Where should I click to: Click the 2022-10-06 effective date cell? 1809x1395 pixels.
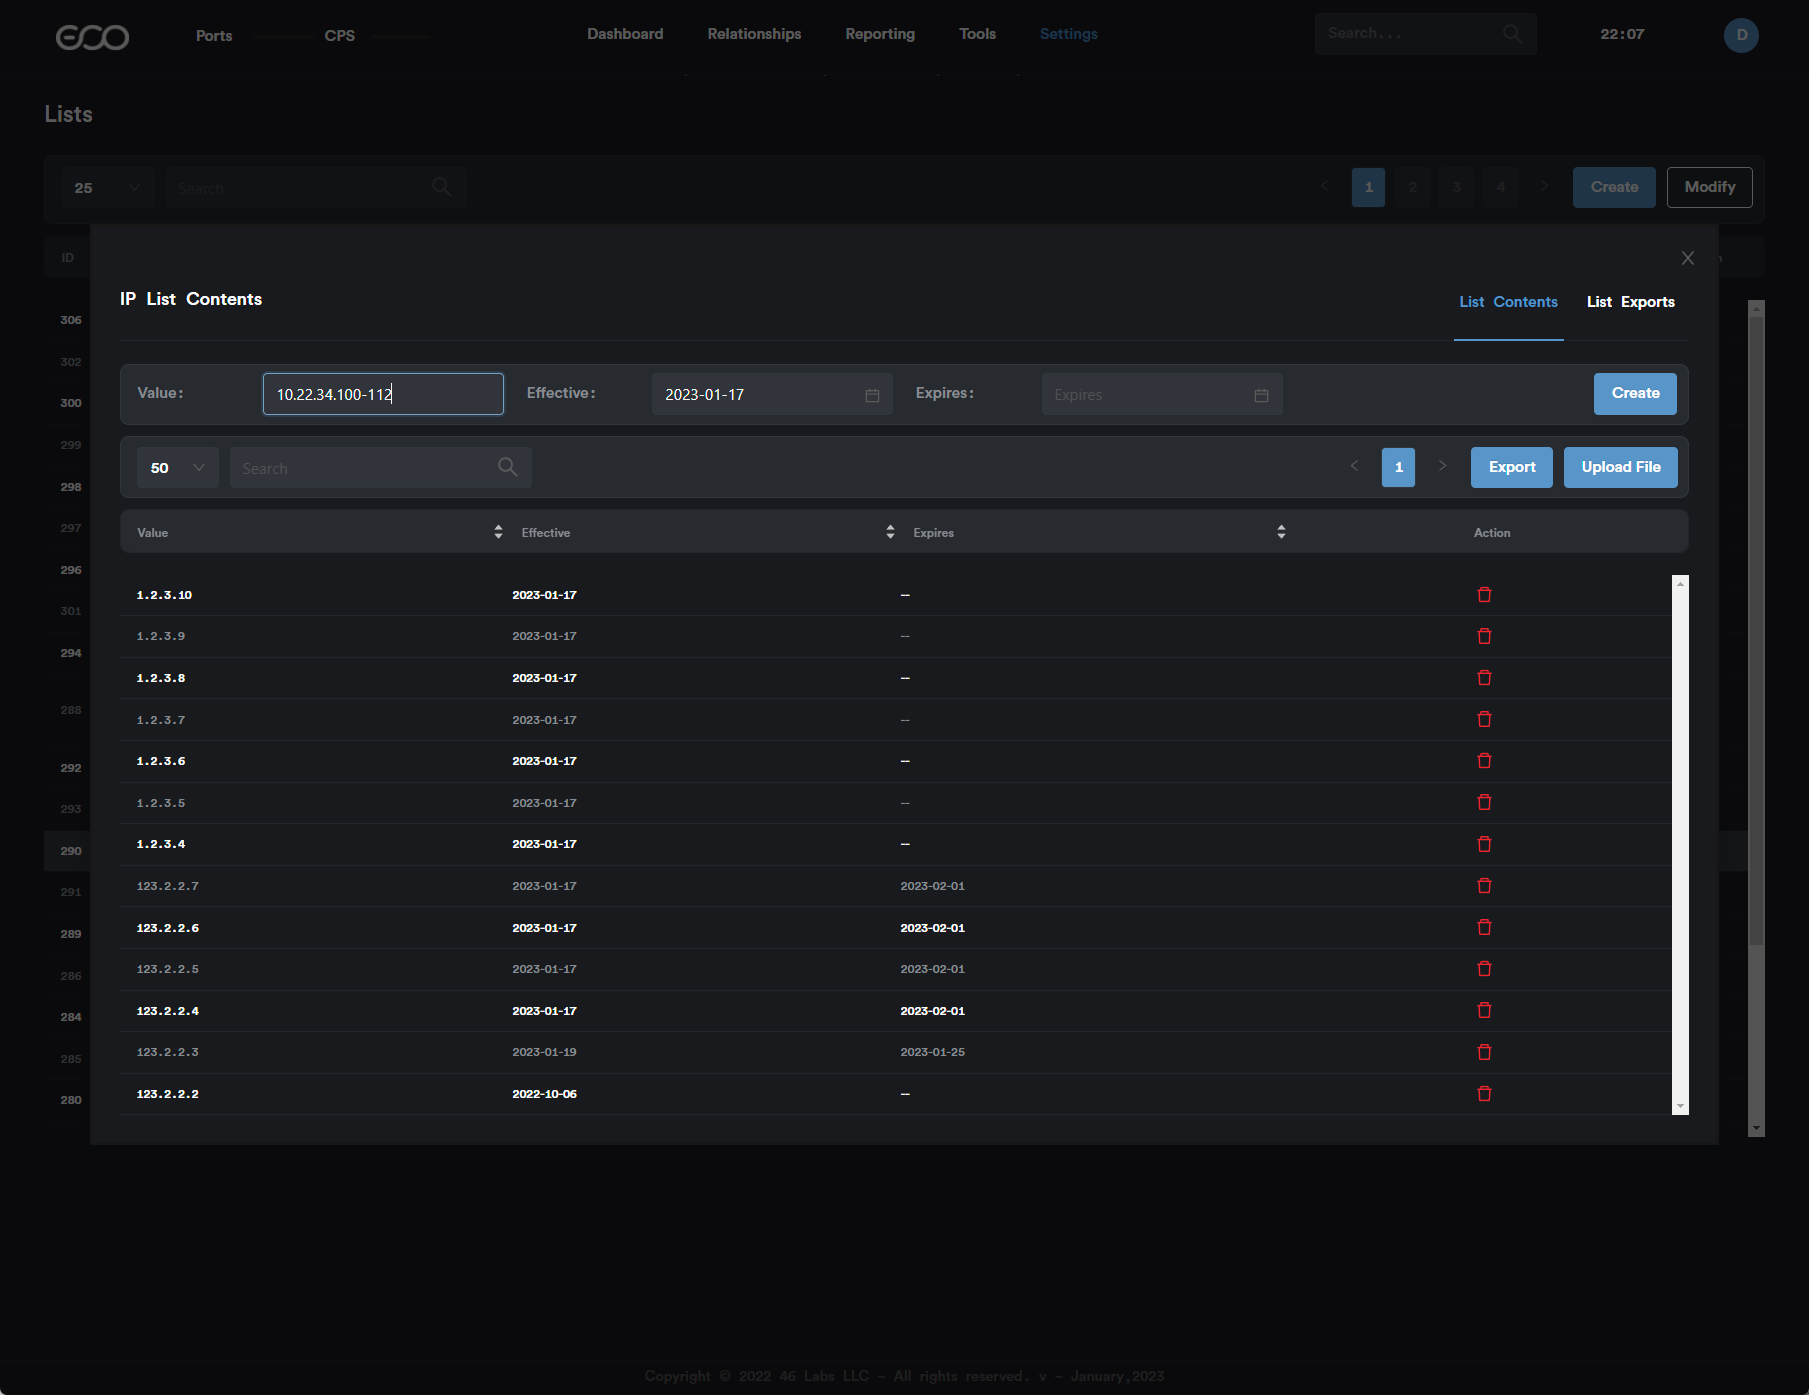[544, 1094]
